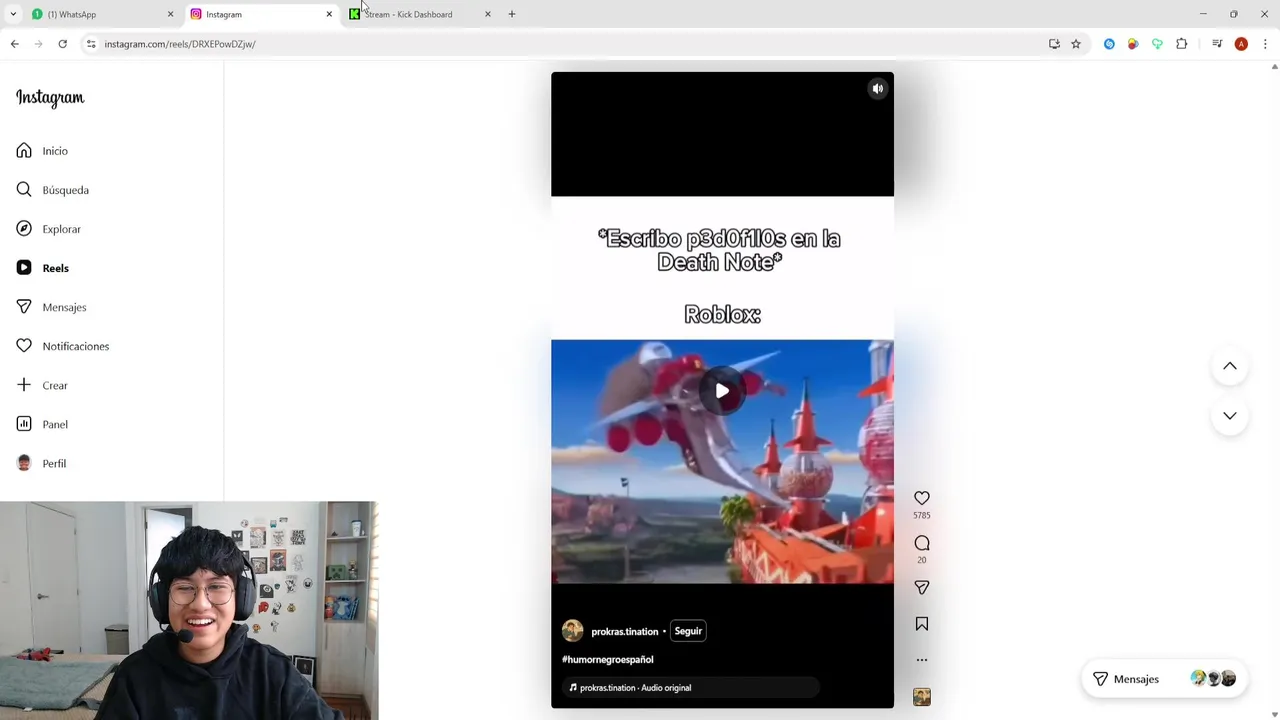1280x720 pixels.
Task: Click install app icon in address bar
Action: click(1054, 44)
